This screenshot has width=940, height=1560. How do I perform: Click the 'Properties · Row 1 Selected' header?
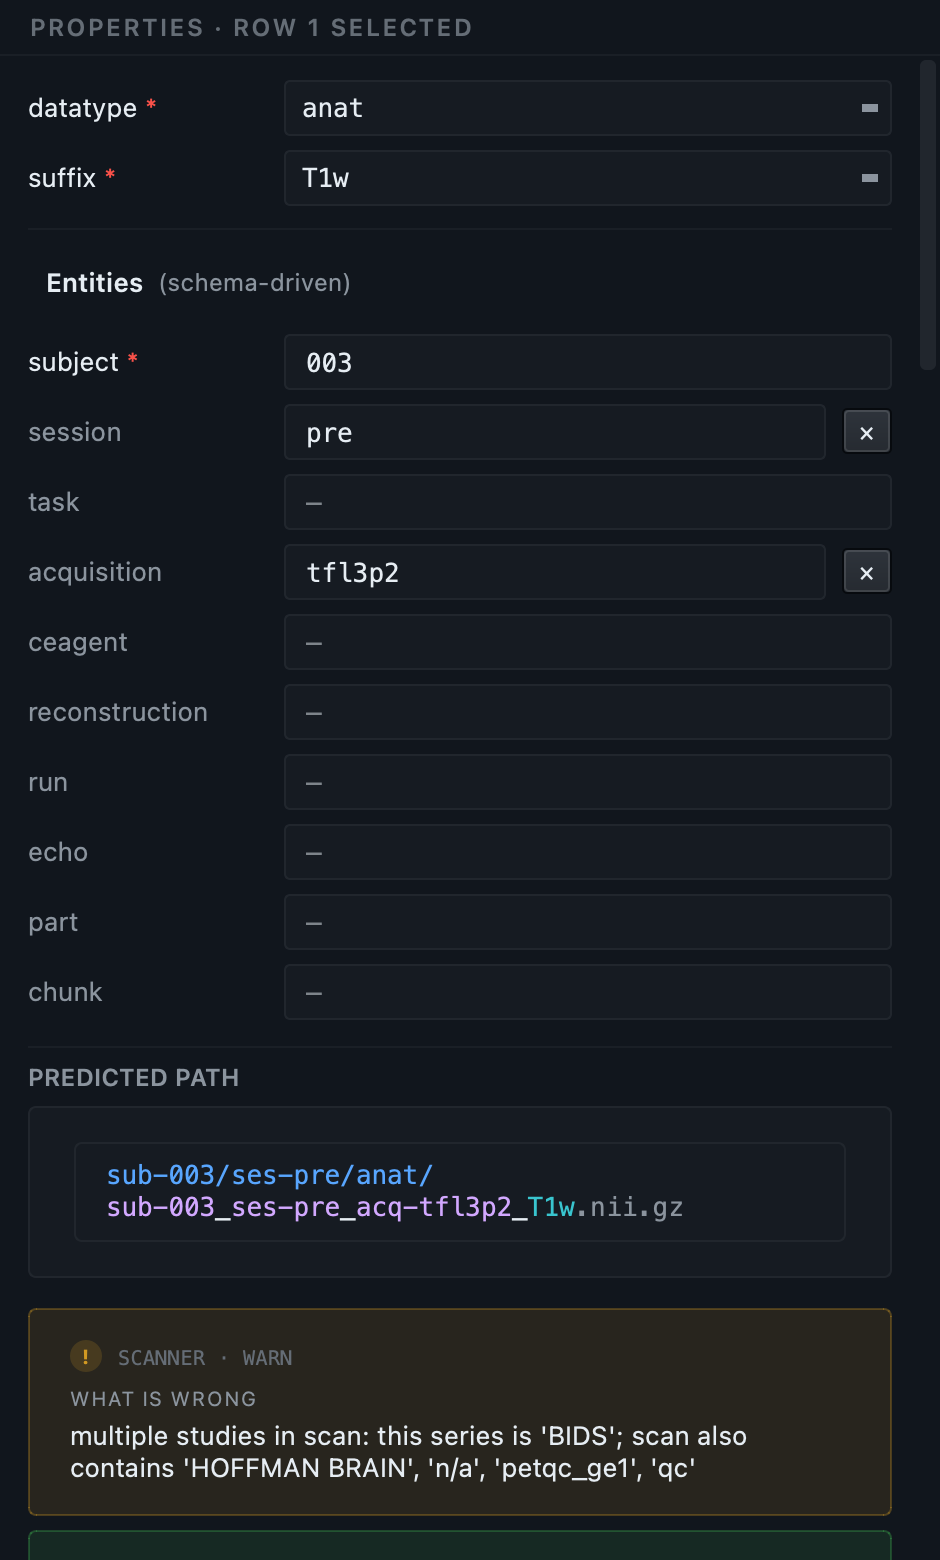coord(251,28)
